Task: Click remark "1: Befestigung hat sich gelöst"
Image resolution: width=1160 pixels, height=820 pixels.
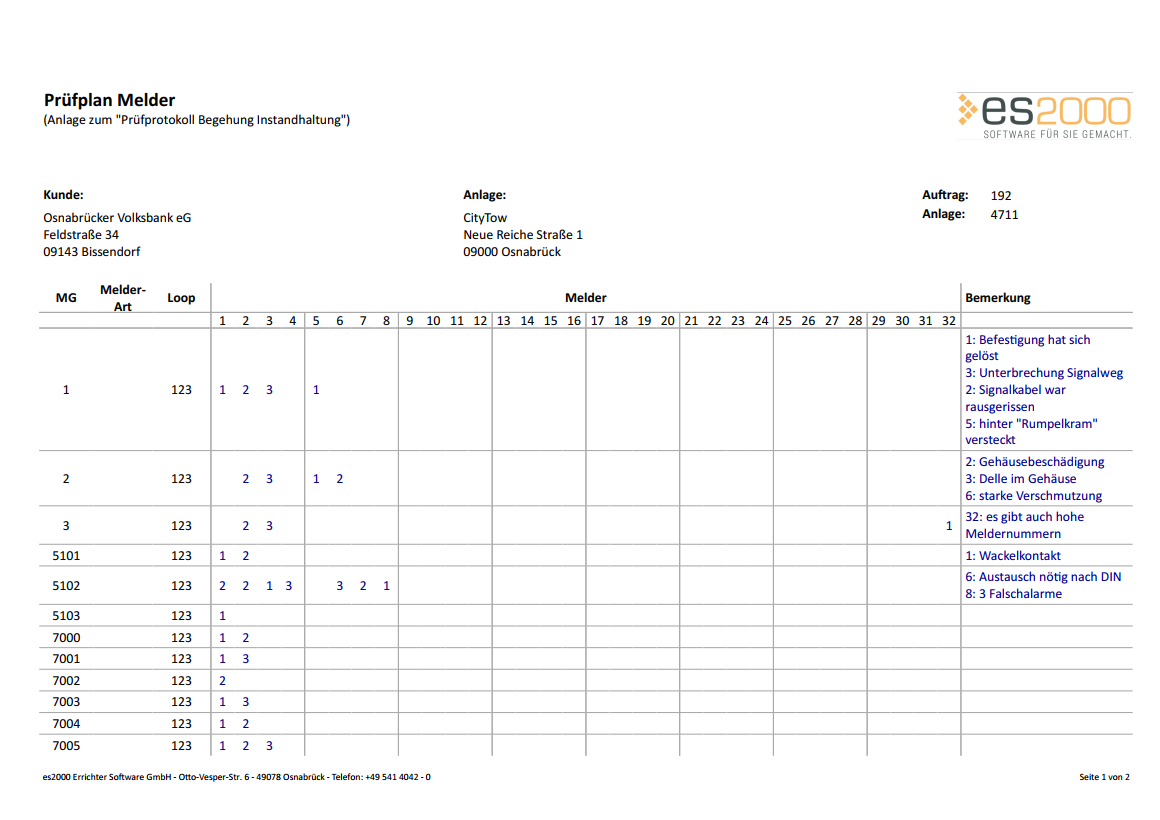Action: point(1028,348)
